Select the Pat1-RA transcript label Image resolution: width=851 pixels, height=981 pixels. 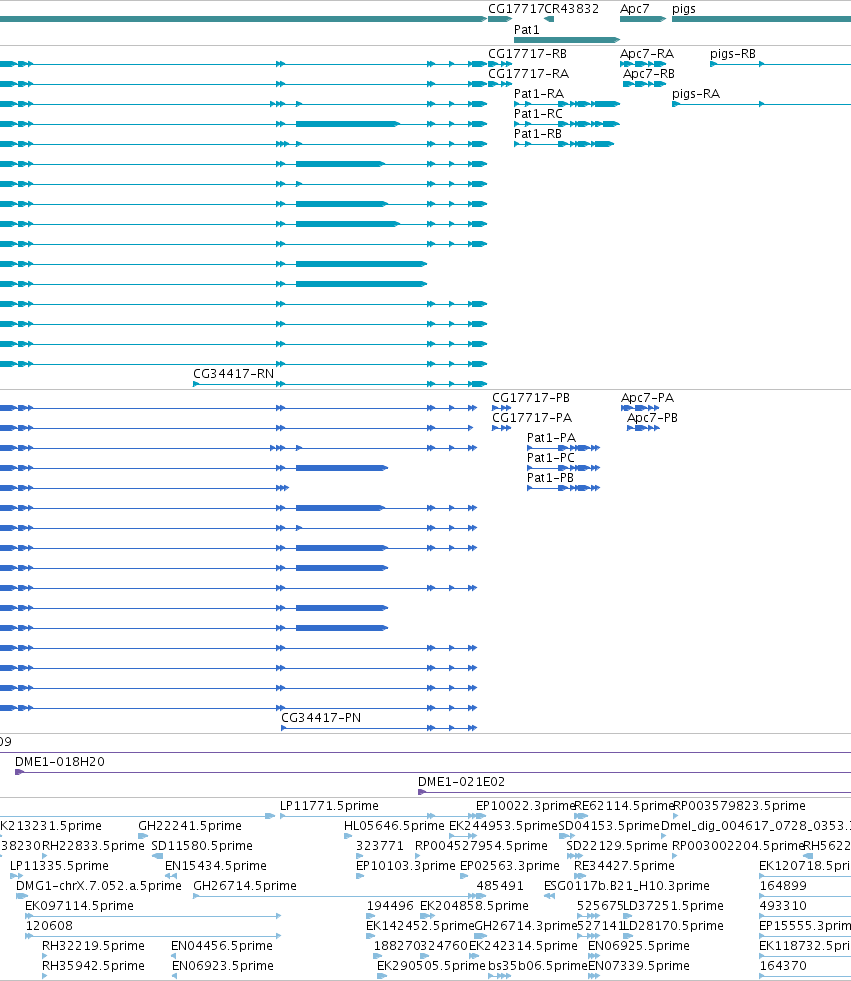tap(539, 94)
